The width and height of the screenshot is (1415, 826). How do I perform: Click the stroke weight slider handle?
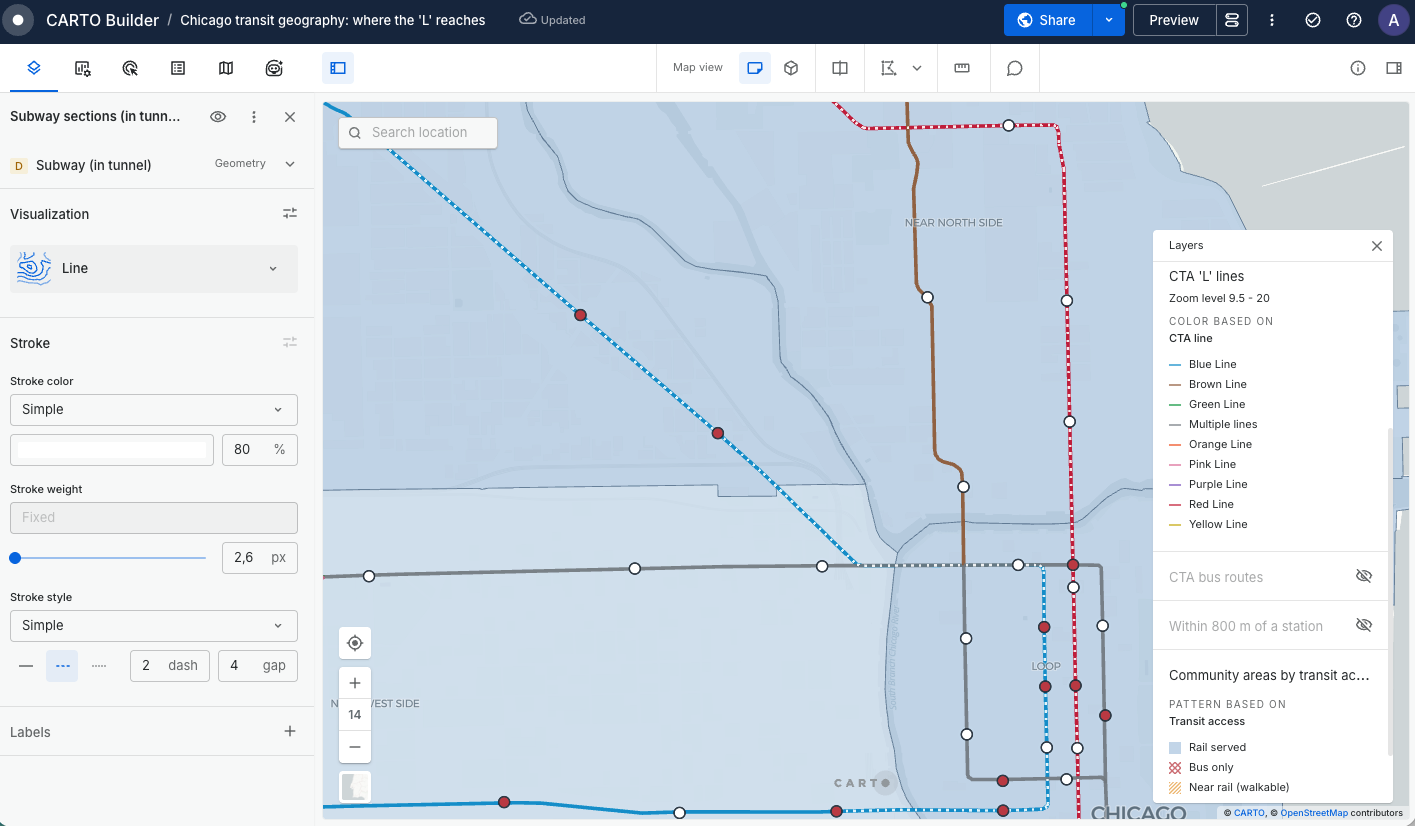point(15,558)
